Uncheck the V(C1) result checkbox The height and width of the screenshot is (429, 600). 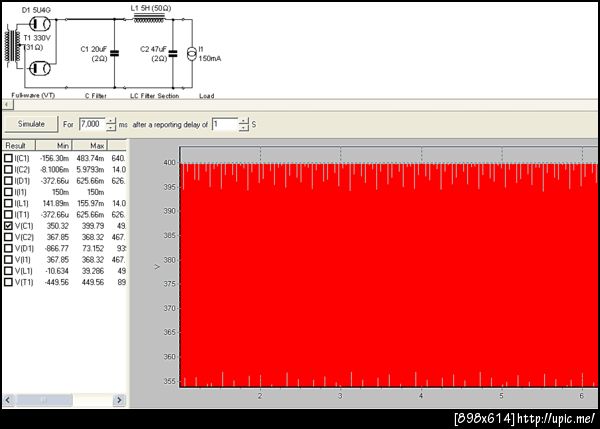pyautogui.click(x=8, y=226)
